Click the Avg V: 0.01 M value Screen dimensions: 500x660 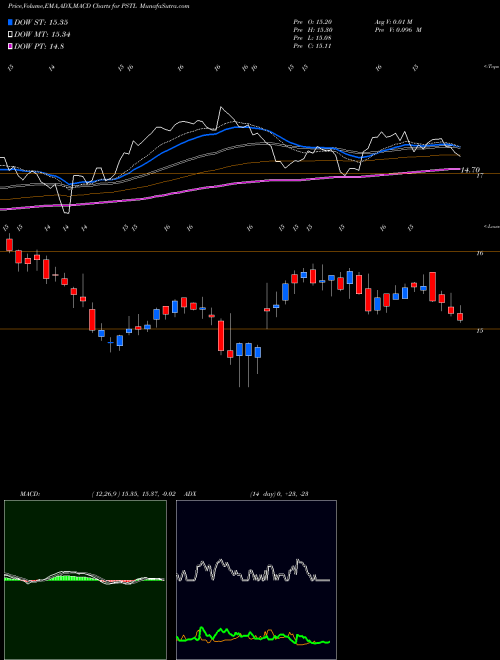394,22
